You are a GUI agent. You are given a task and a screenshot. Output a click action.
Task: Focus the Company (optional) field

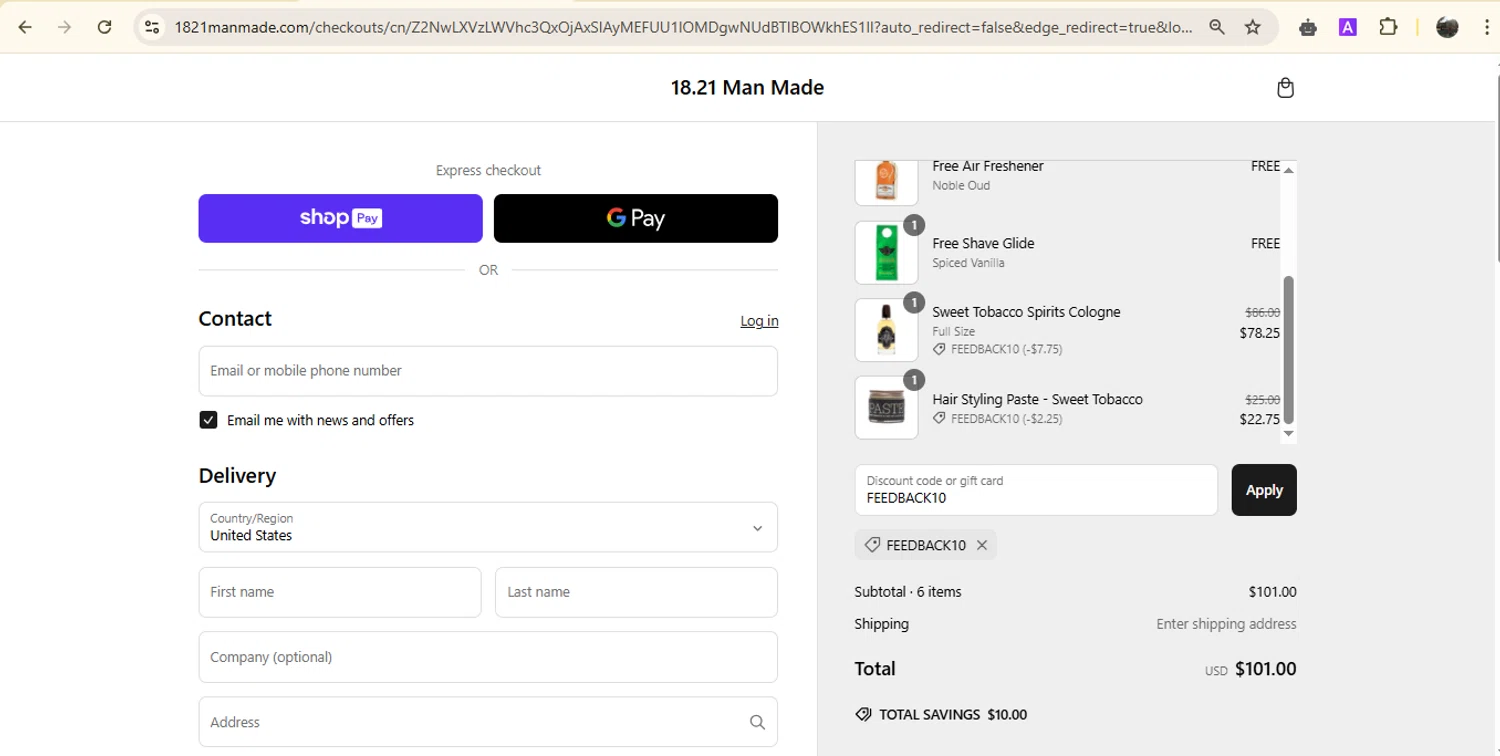click(488, 657)
